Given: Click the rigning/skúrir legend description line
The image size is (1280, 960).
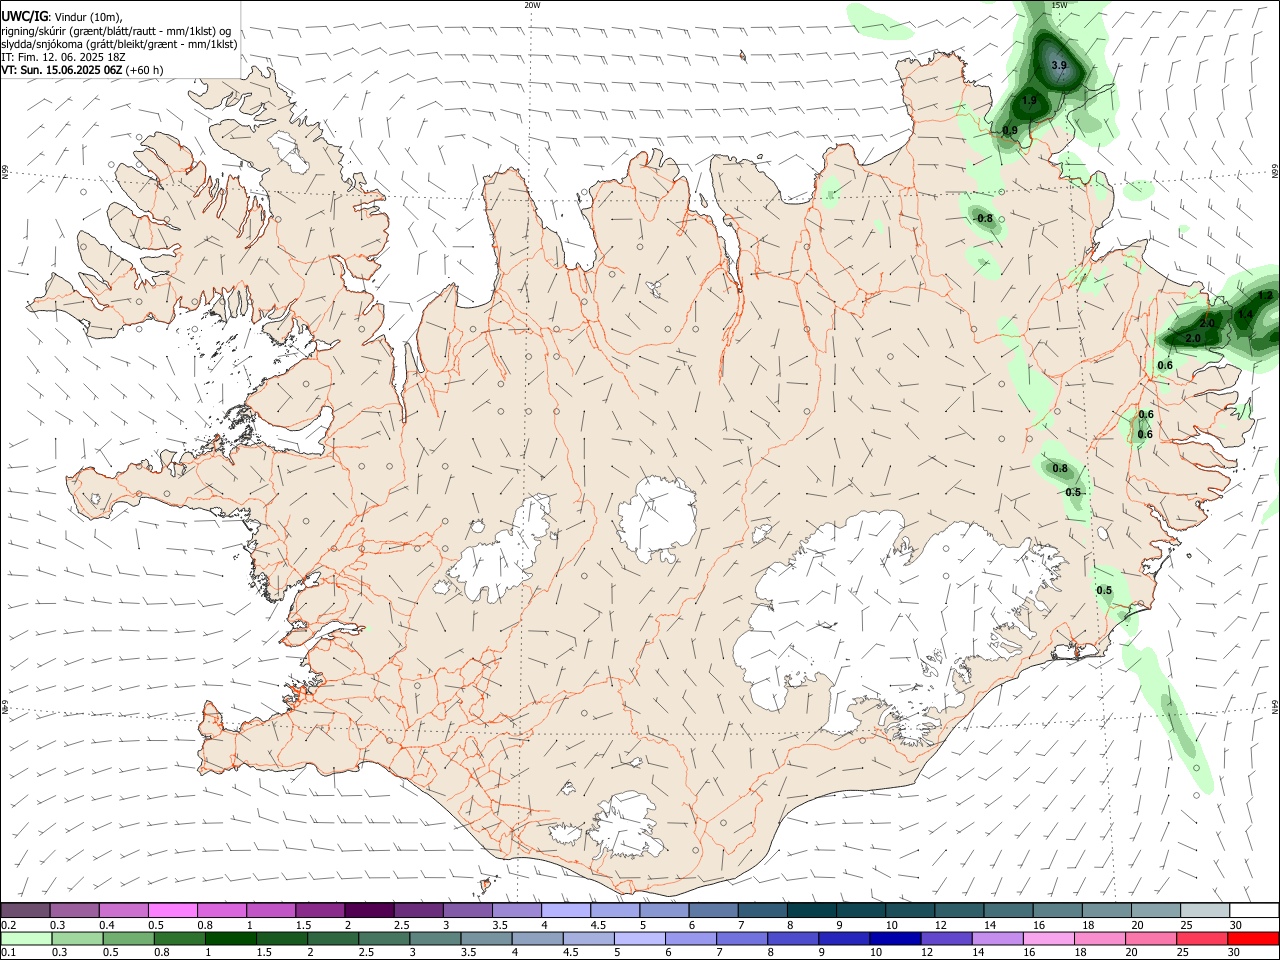Looking at the screenshot, I should [x=116, y=31].
